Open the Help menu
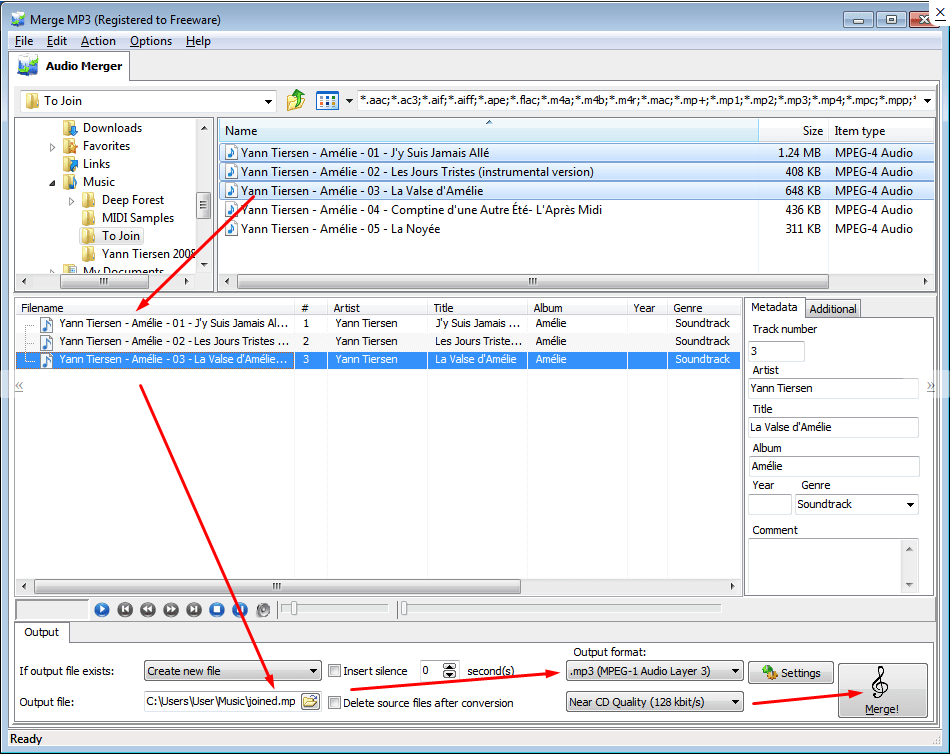Screen dimensions: 951x754 coord(198,41)
